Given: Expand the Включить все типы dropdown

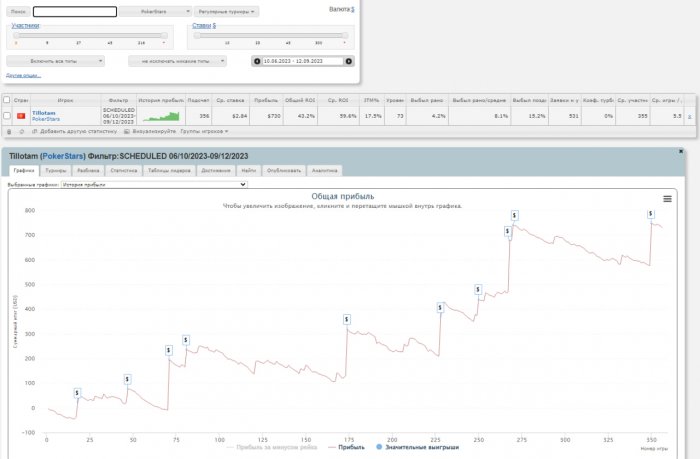Looking at the screenshot, I should click(x=55, y=61).
